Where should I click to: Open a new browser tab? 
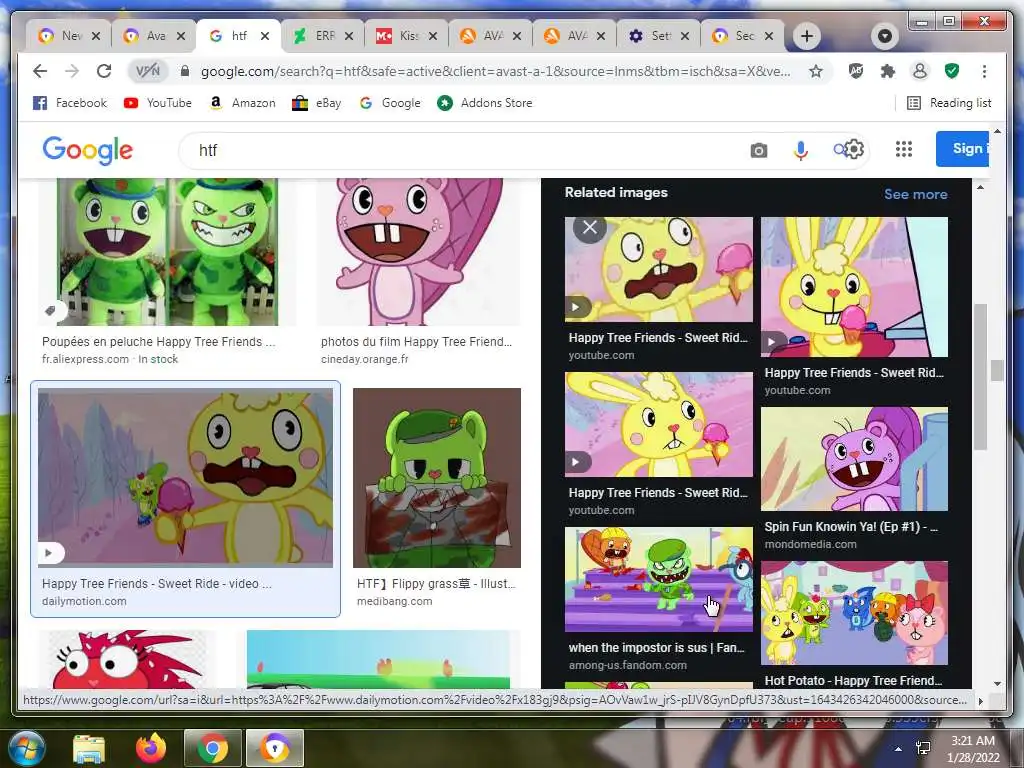[807, 36]
